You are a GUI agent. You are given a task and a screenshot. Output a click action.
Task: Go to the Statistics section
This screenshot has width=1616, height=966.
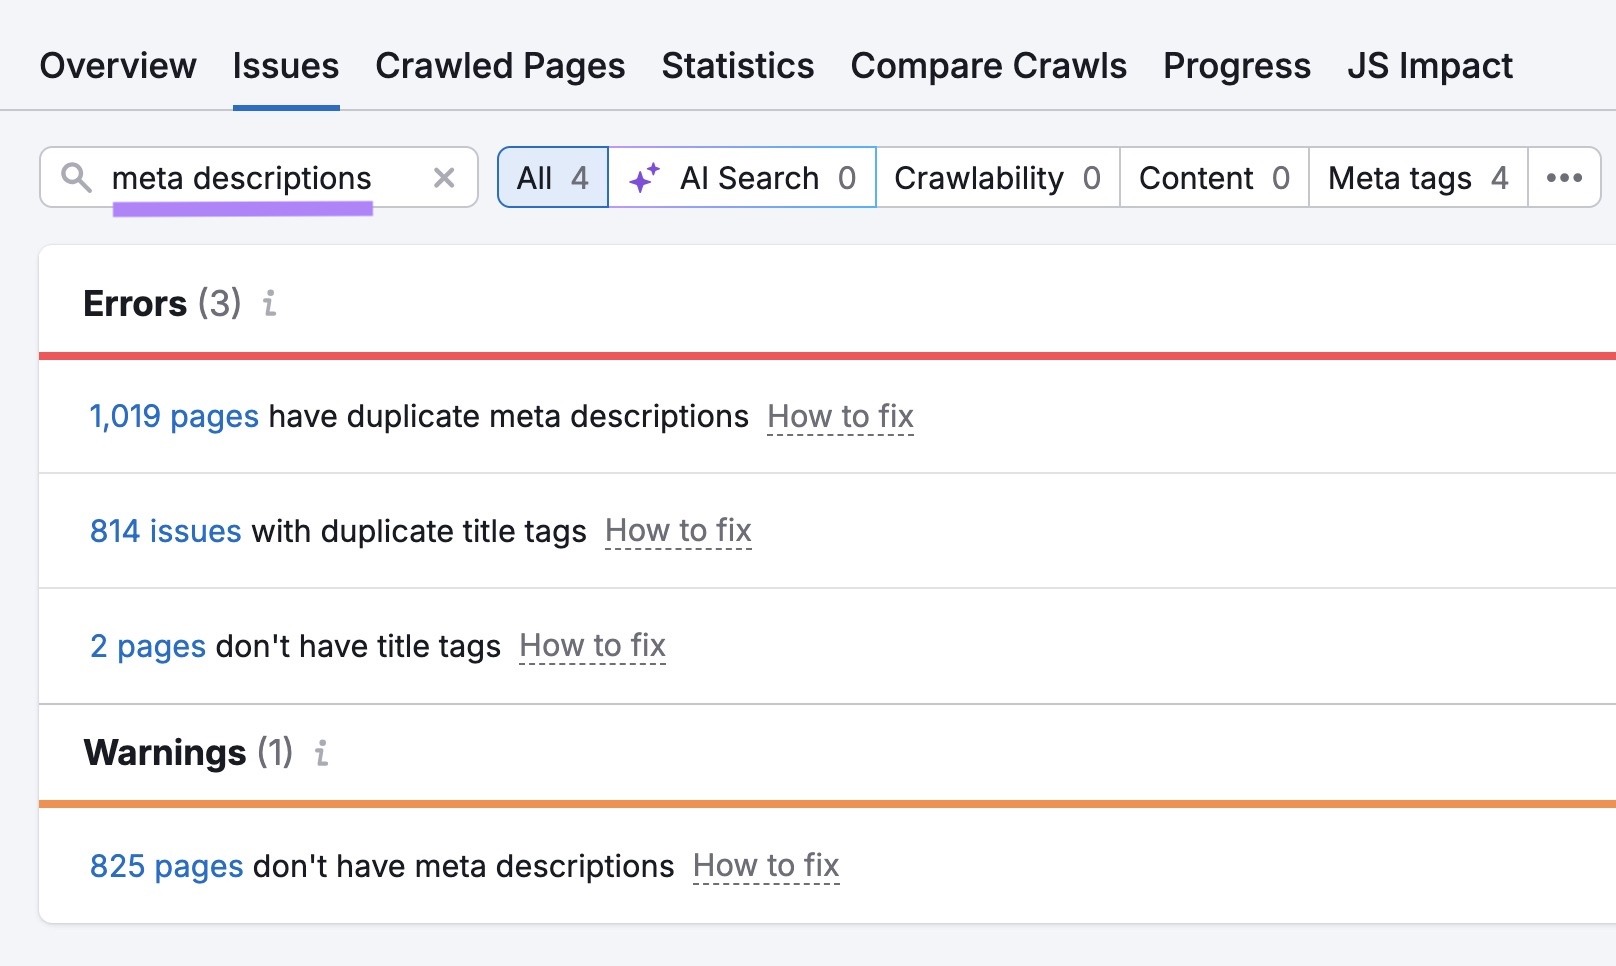click(737, 64)
